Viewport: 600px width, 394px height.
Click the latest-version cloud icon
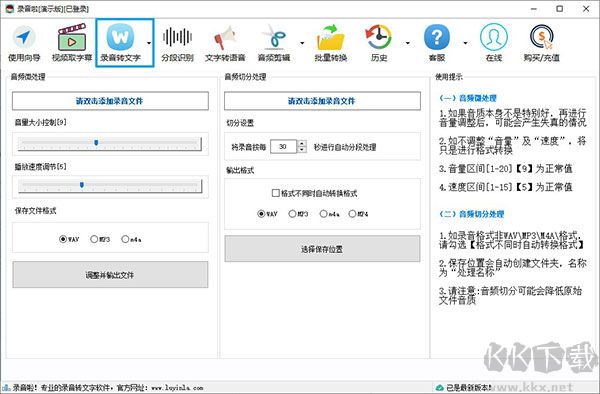(x=440, y=387)
